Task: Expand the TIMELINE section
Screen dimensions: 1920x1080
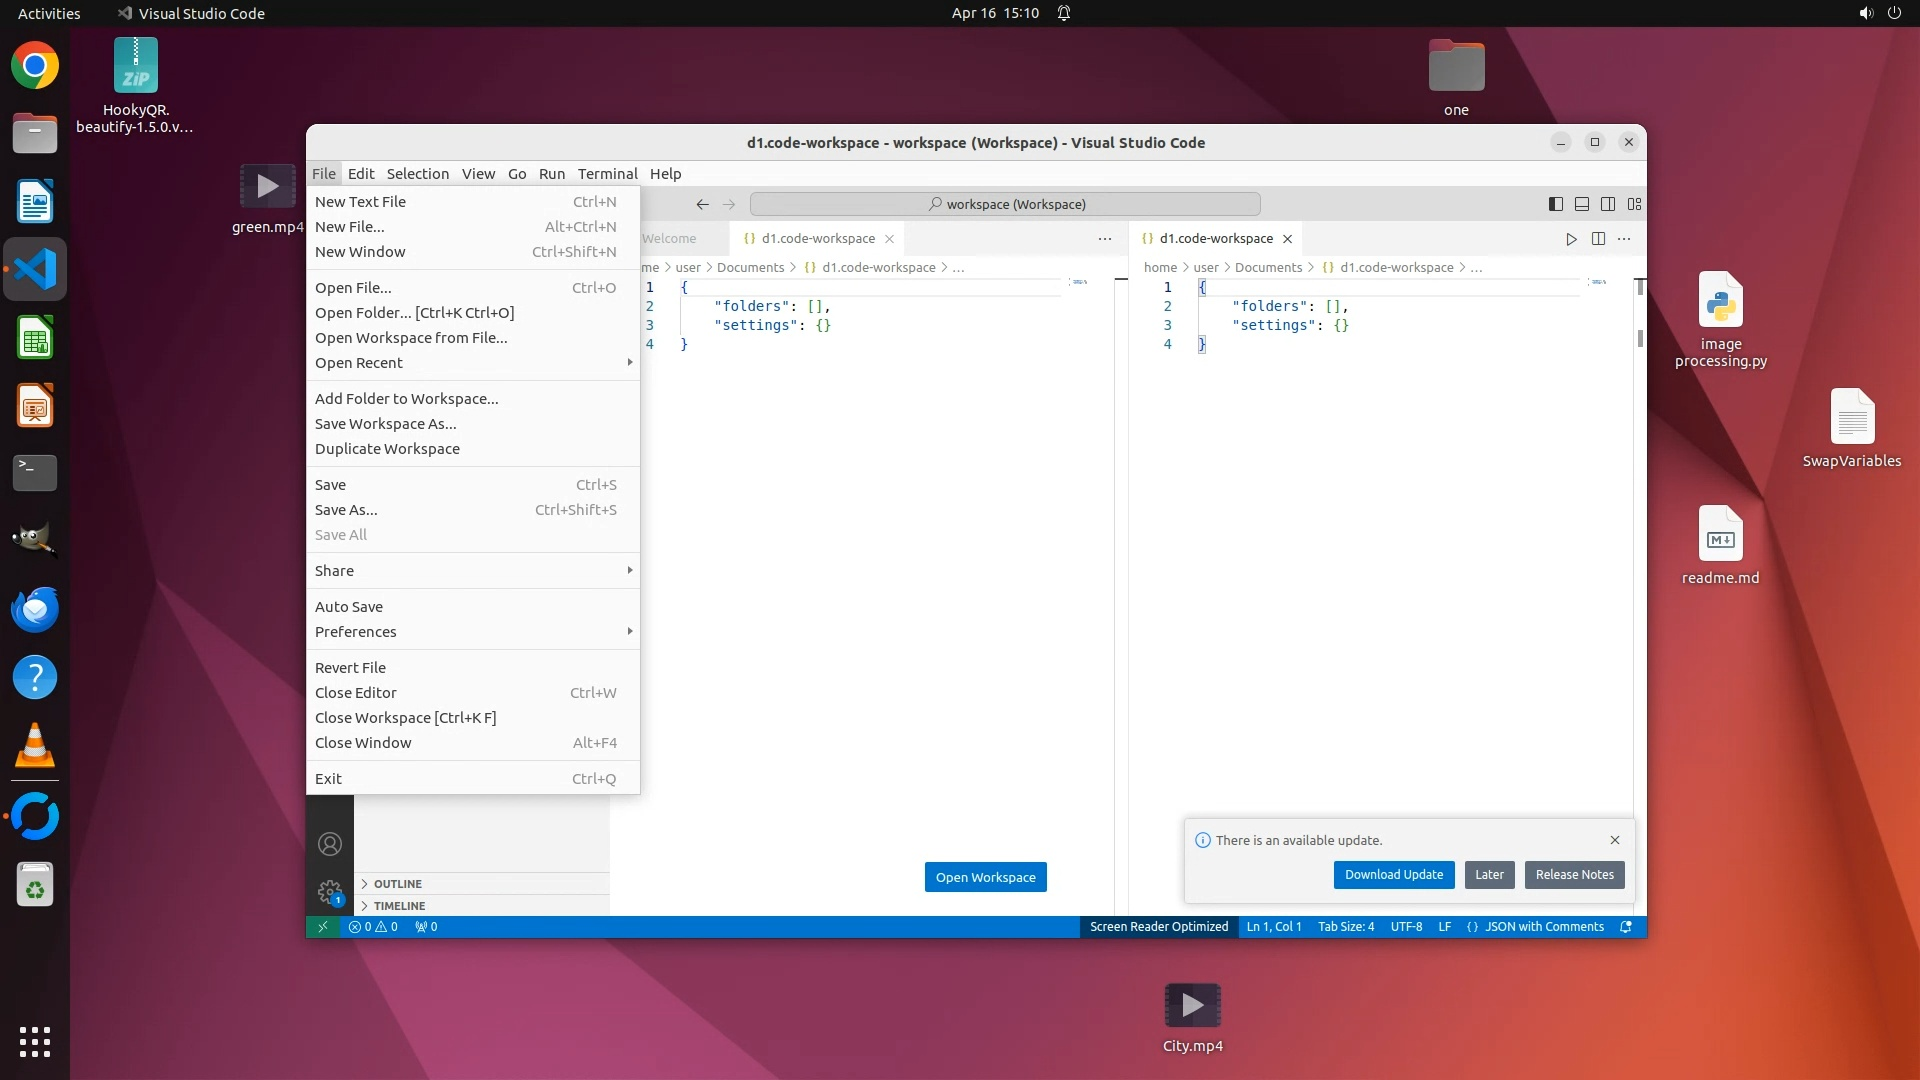Action: tap(399, 906)
